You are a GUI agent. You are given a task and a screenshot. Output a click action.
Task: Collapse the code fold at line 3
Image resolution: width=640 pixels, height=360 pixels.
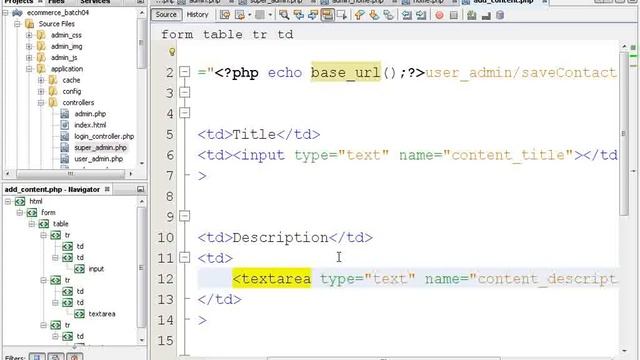(x=184, y=93)
